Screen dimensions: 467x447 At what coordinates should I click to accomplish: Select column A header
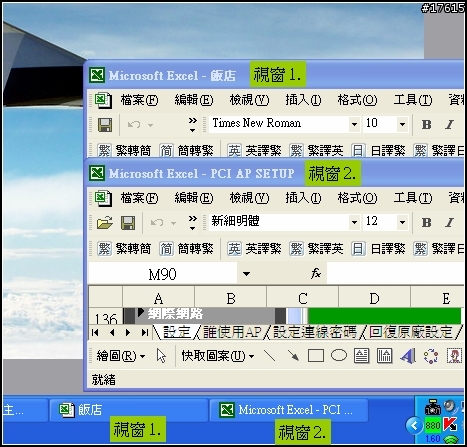[158, 298]
